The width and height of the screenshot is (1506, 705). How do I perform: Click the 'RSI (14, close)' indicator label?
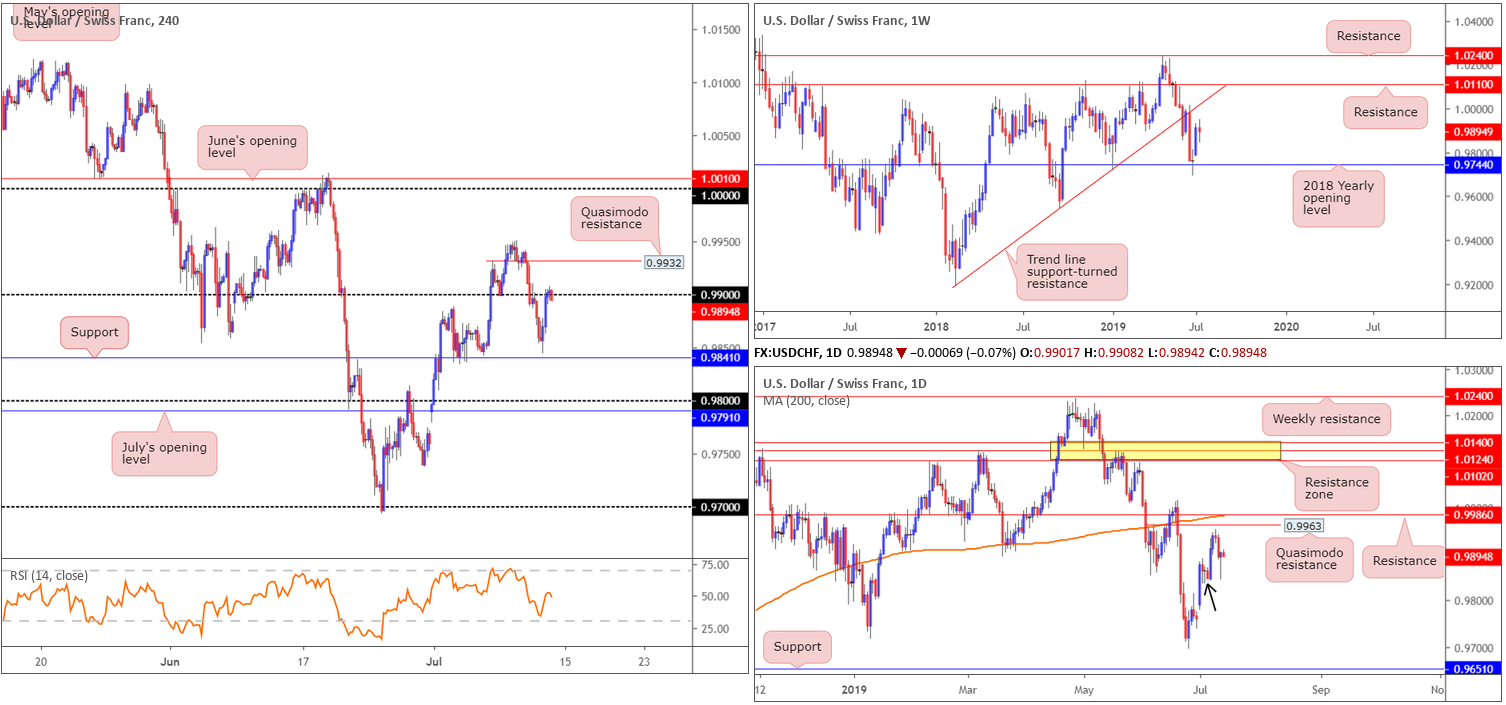49,575
